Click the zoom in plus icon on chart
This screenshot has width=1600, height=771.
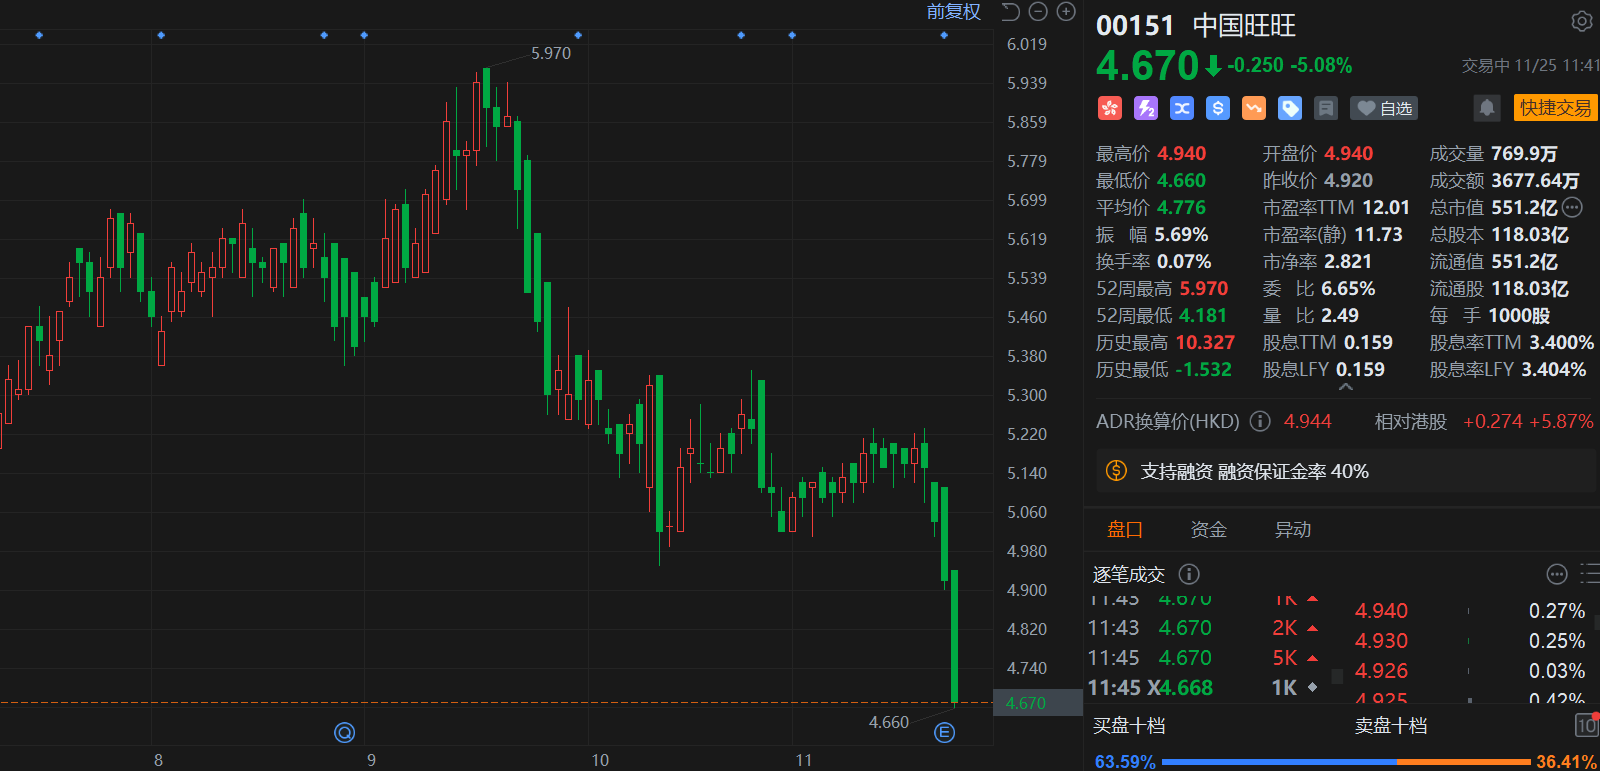click(x=1066, y=12)
